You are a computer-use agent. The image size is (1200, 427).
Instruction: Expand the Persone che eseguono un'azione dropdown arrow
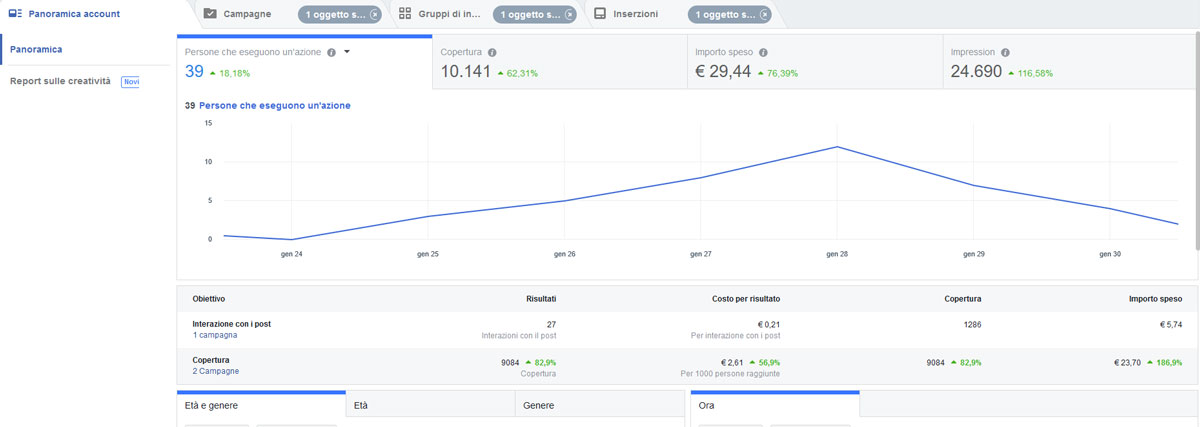(x=346, y=52)
